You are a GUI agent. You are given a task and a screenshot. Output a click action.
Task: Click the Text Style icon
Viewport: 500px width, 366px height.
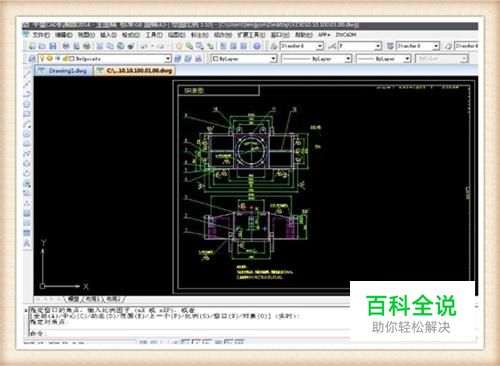pos(274,46)
